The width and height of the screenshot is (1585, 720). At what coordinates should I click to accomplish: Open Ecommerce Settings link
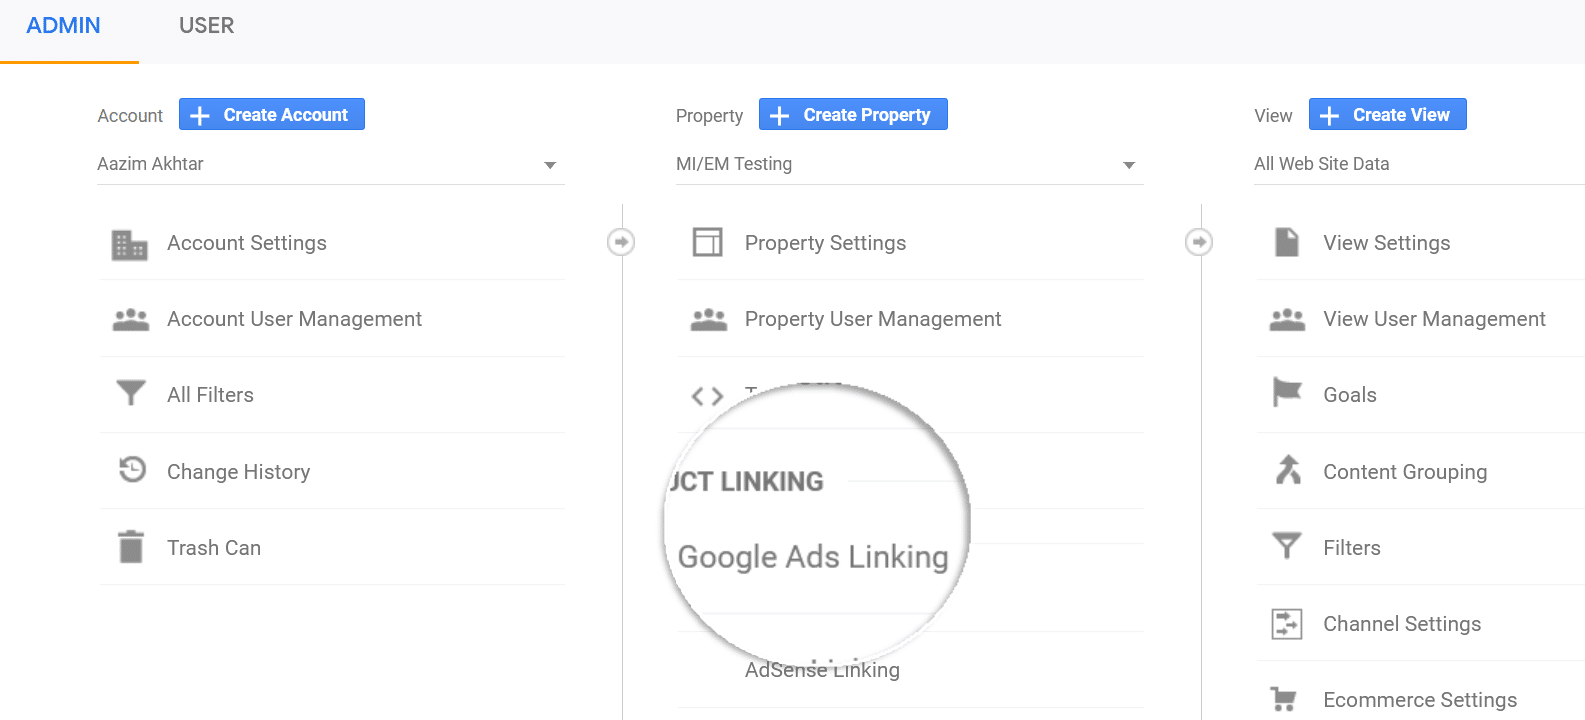tap(1420, 700)
